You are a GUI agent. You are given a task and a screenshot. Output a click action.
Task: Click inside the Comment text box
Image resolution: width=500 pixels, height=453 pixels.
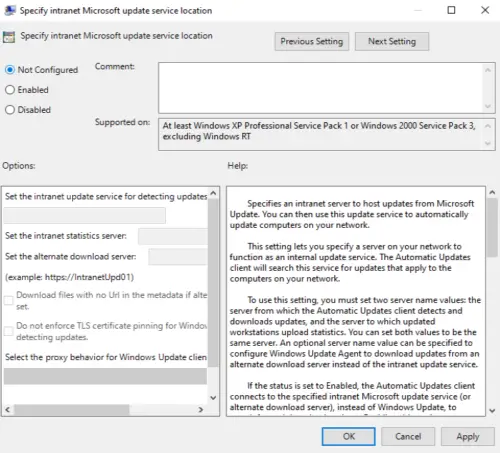click(320, 88)
